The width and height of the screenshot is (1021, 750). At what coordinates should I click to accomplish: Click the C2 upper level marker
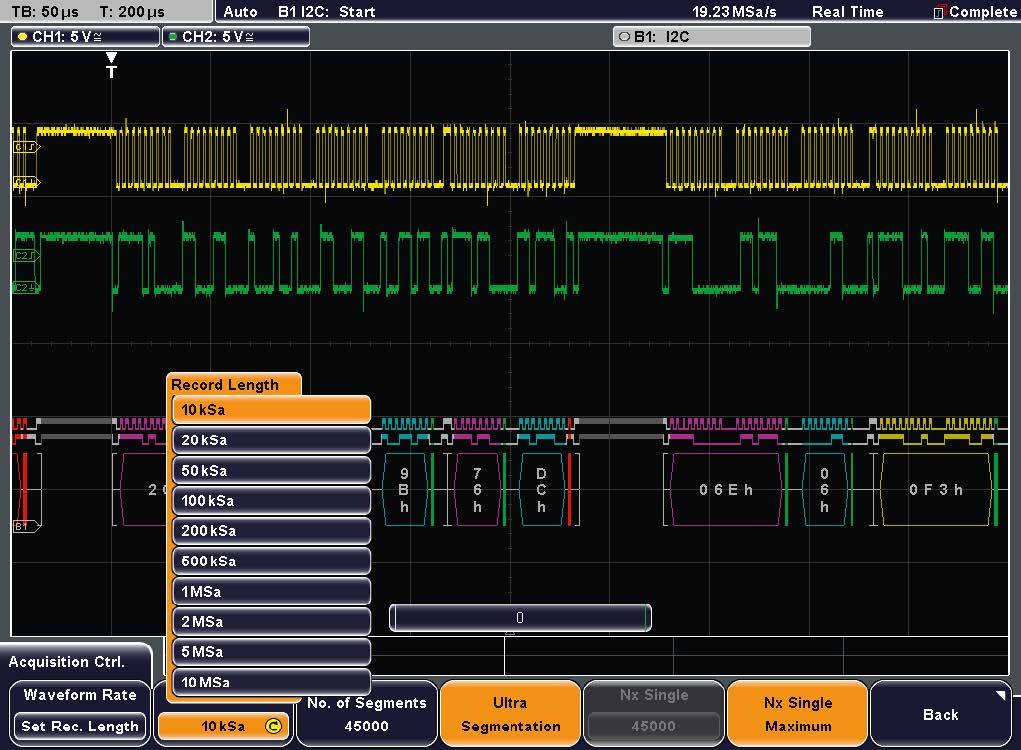click(x=27, y=255)
